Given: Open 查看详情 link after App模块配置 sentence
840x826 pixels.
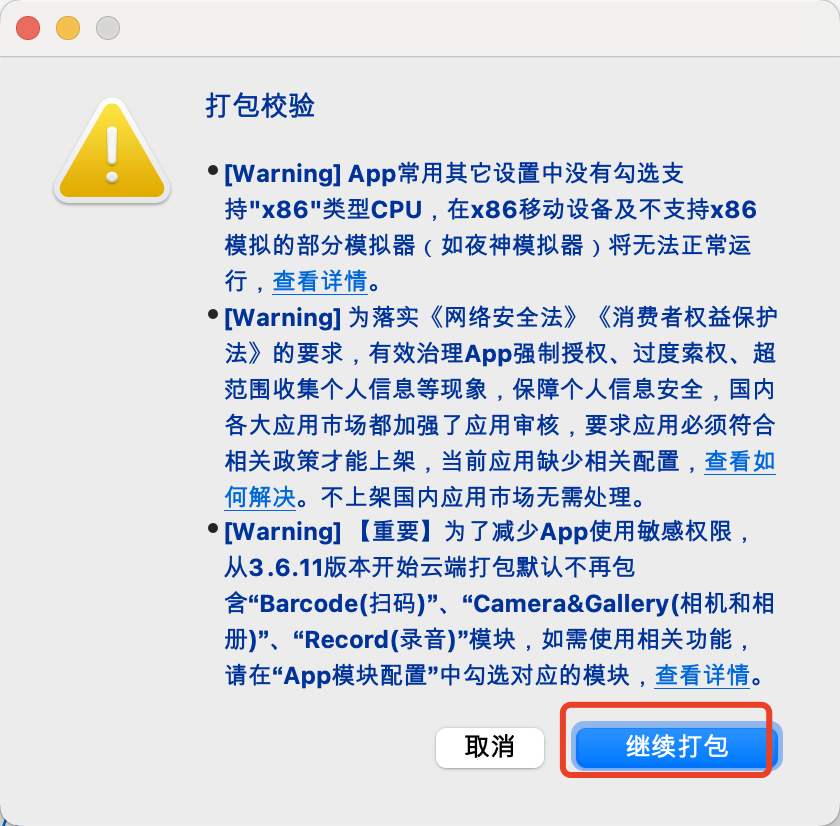Looking at the screenshot, I should (702, 675).
